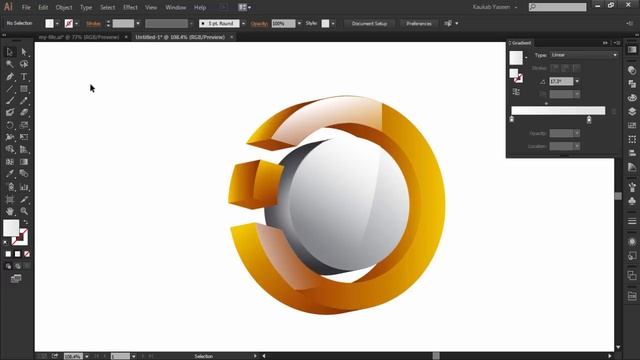
Task: Select the Direct Selection tool
Action: [x=24, y=52]
